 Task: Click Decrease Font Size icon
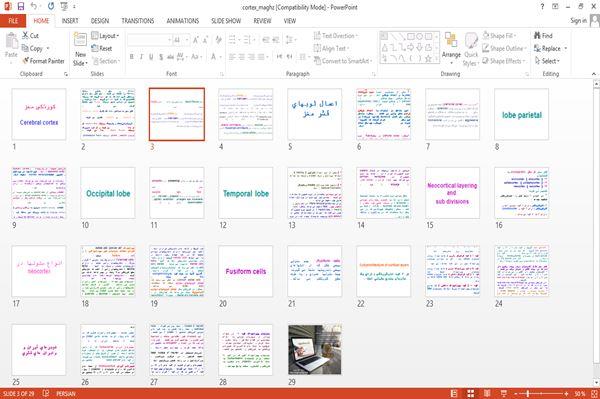point(205,40)
